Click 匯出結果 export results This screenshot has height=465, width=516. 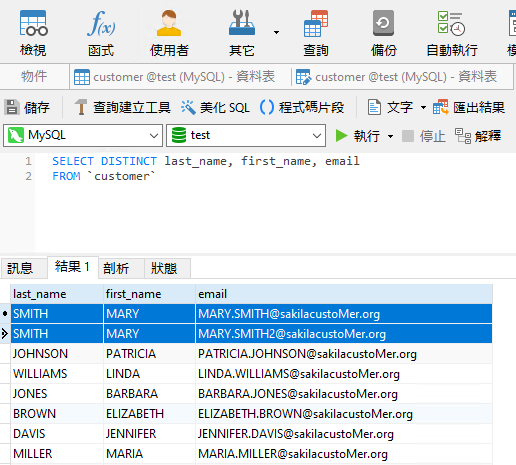click(469, 107)
